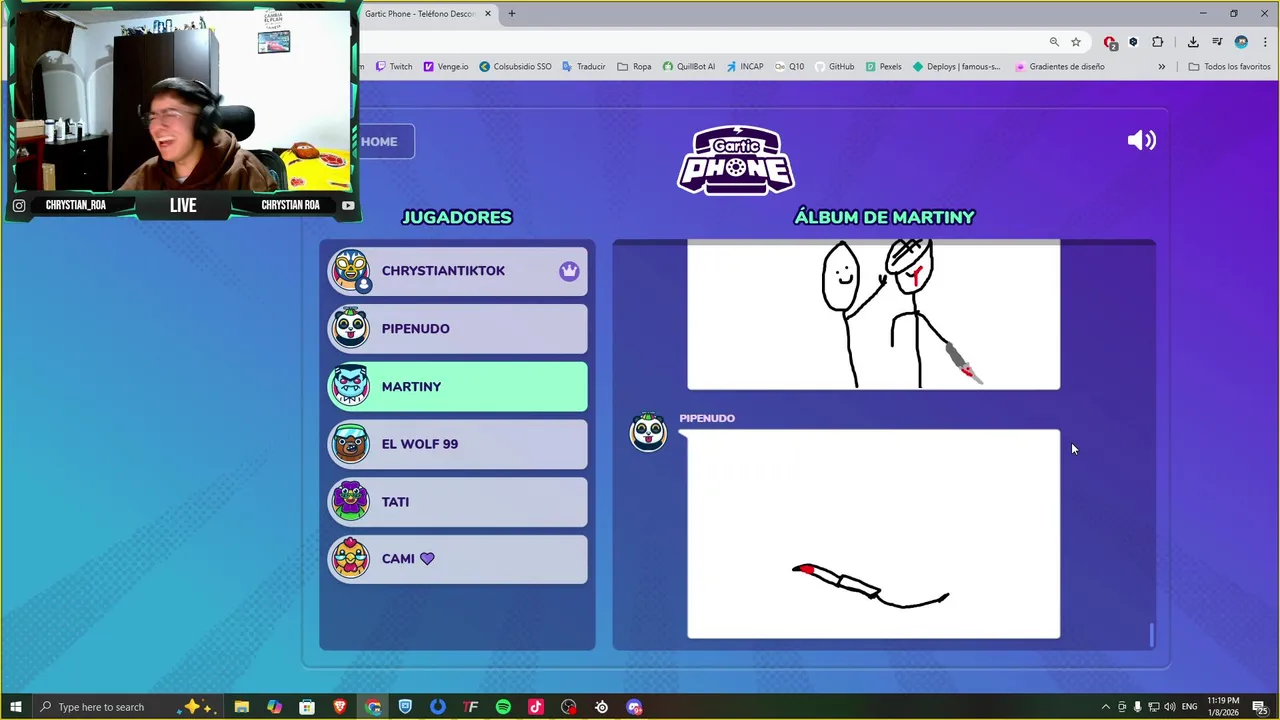
Task: Open a new browser tab
Action: coord(511,14)
